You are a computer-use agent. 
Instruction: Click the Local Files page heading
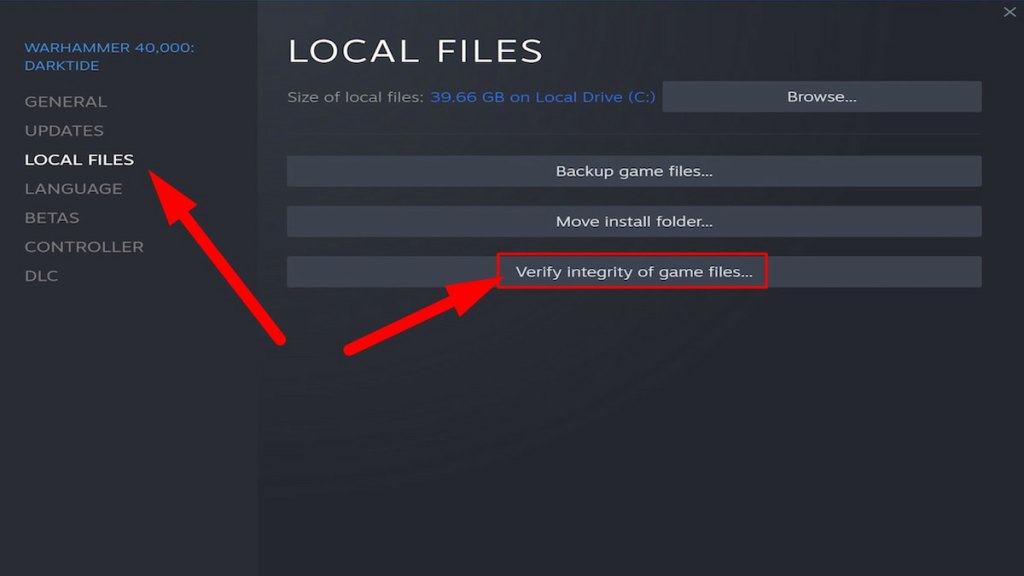[415, 51]
